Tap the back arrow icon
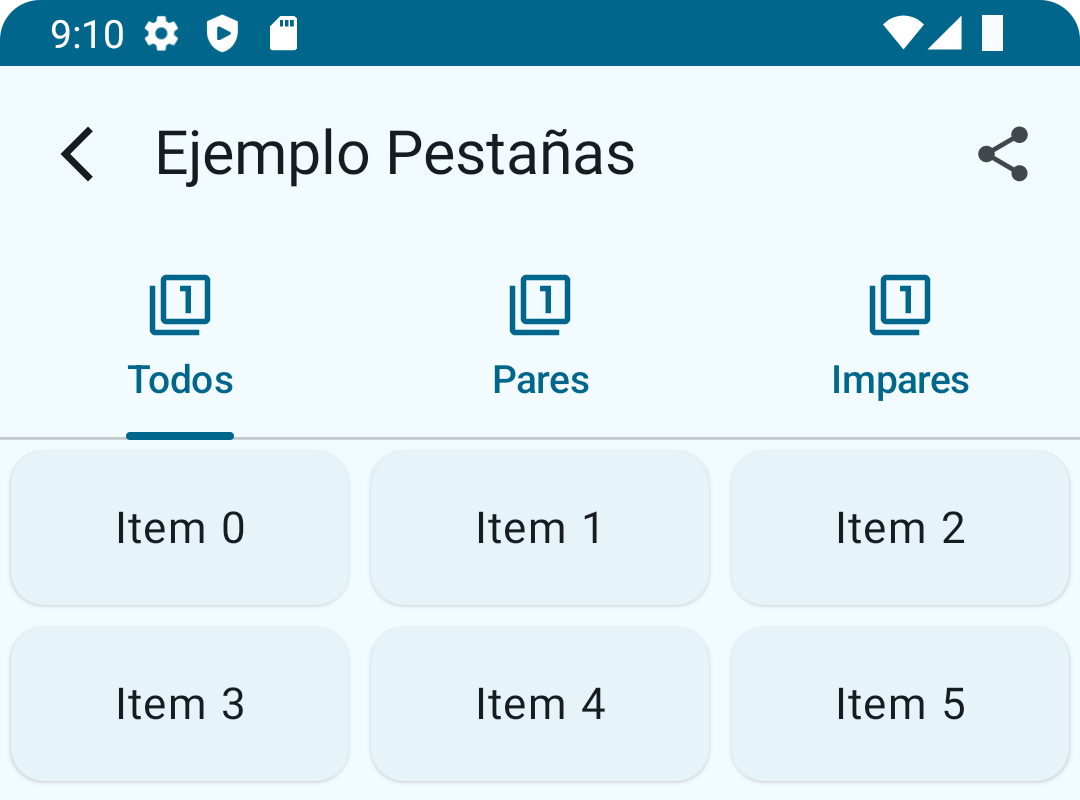 [78, 155]
